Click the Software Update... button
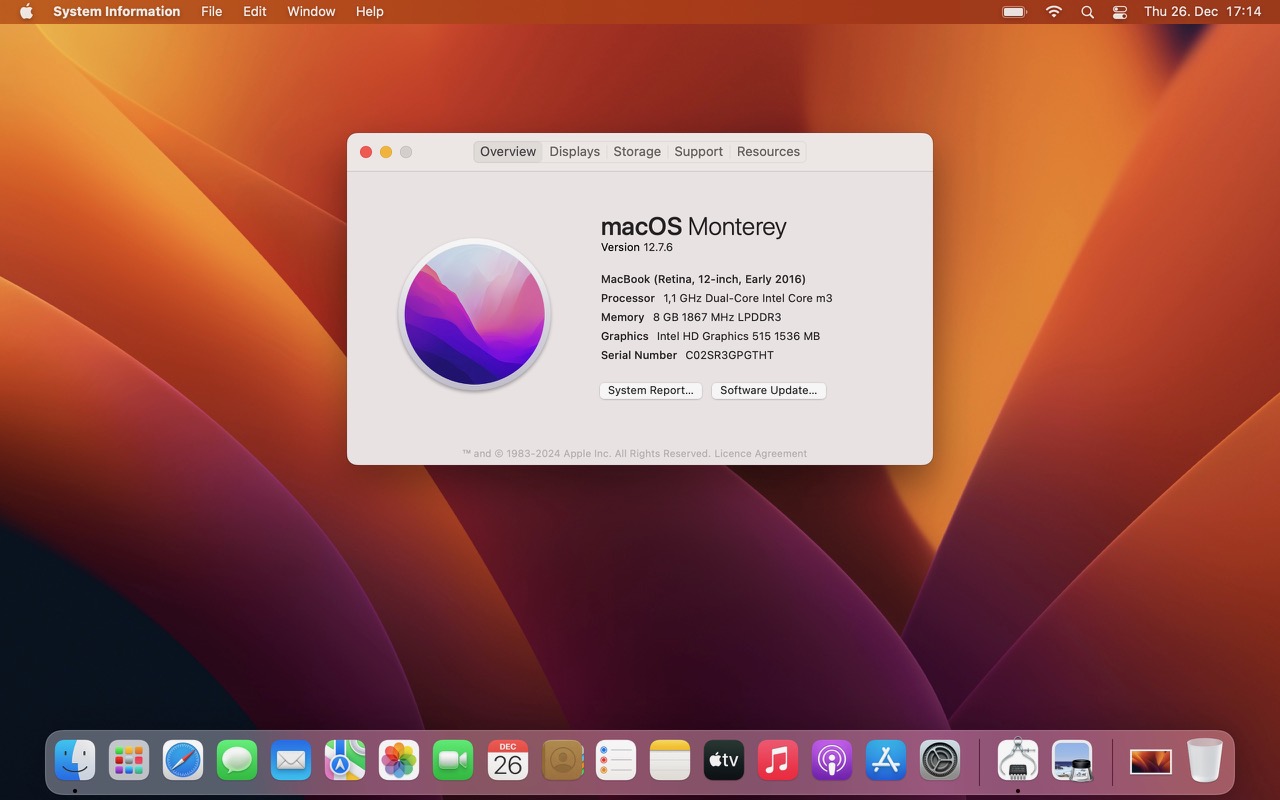This screenshot has height=800, width=1280. click(x=769, y=391)
